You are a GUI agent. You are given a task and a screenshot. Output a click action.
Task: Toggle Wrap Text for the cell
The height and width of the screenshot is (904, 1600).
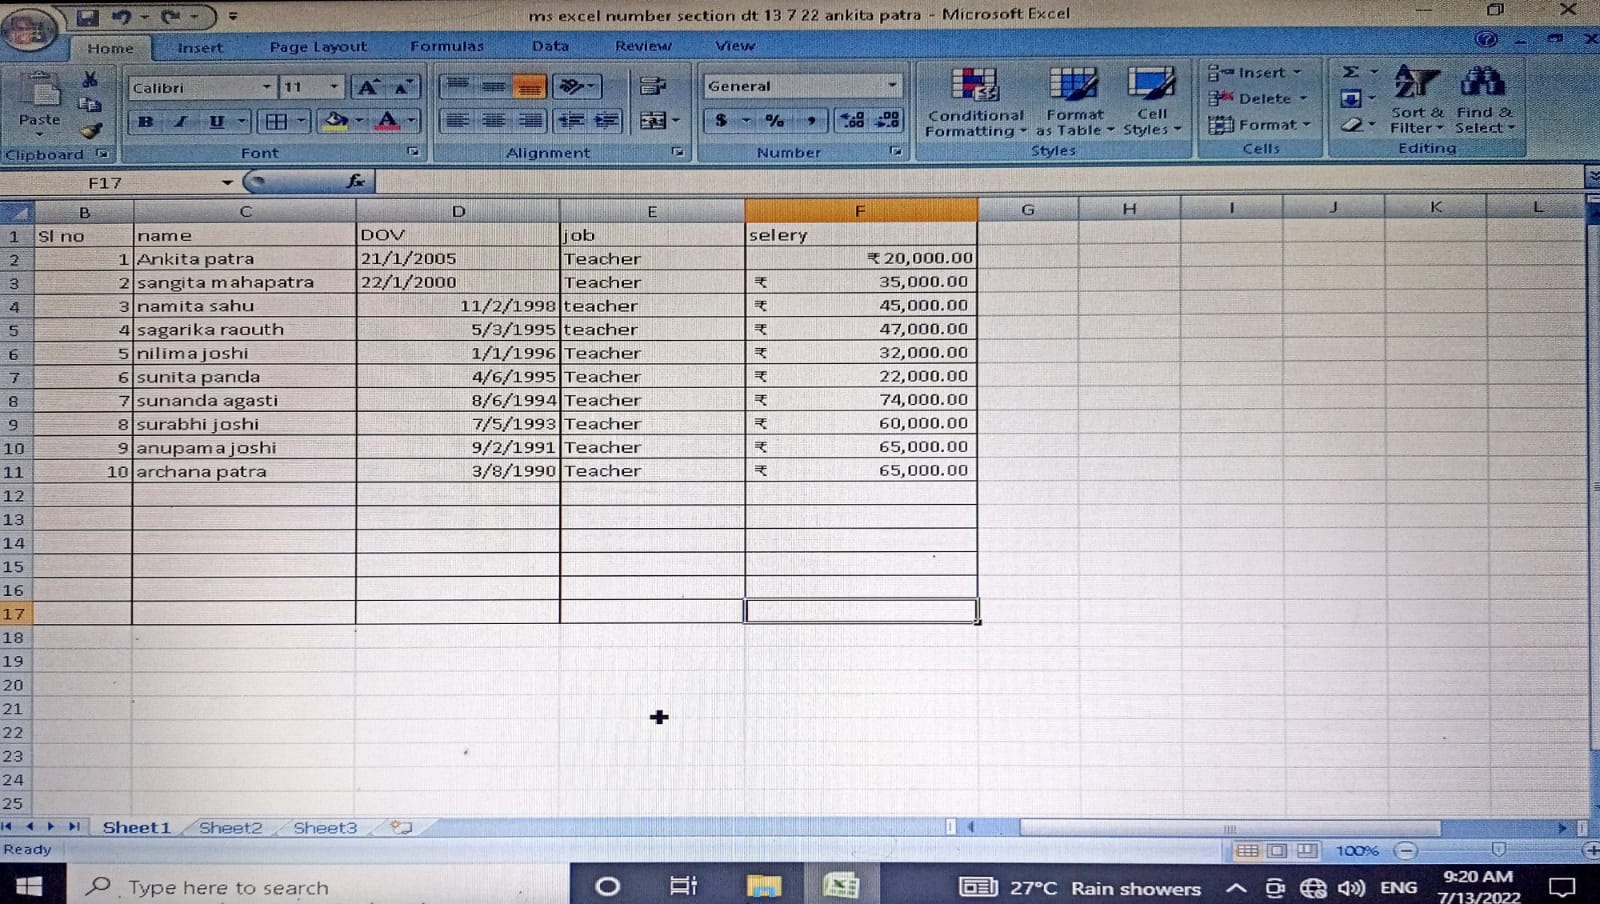click(653, 87)
